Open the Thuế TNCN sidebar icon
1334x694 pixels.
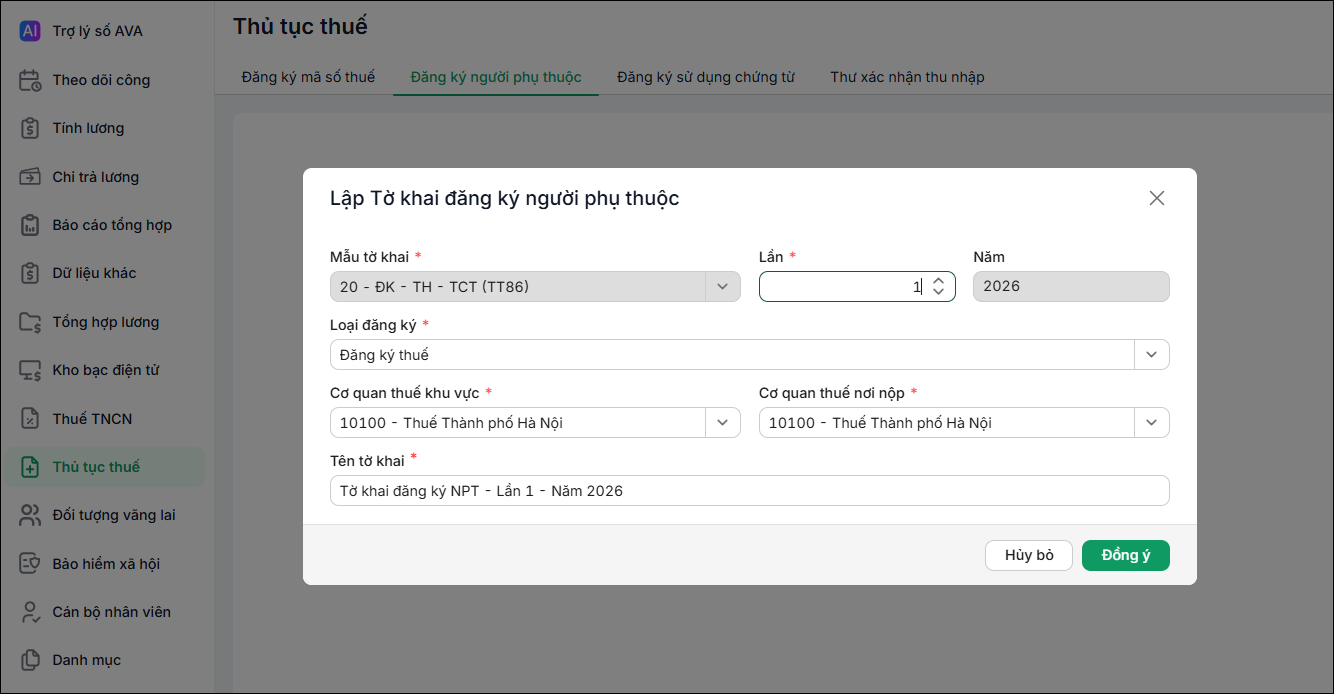(x=30, y=418)
